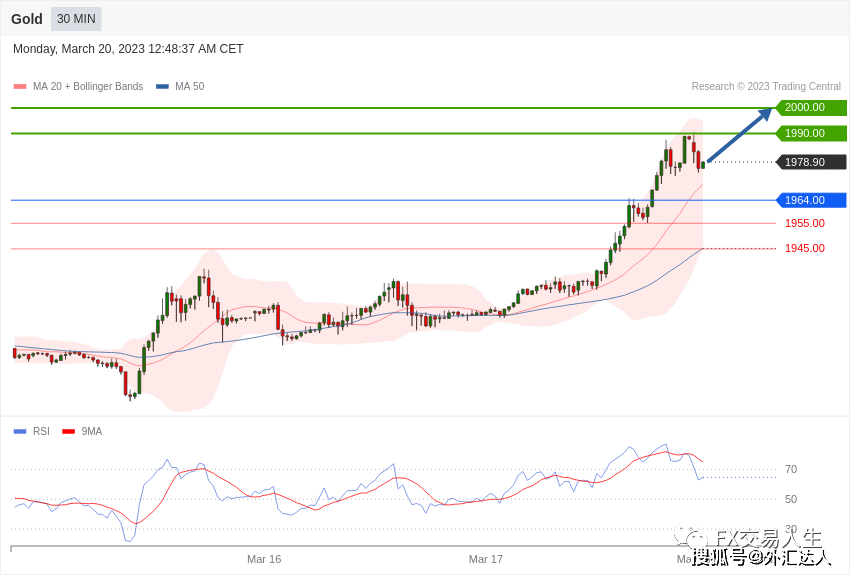Click the Sohu watermark at bottom right
The image size is (850, 576).
(762, 557)
